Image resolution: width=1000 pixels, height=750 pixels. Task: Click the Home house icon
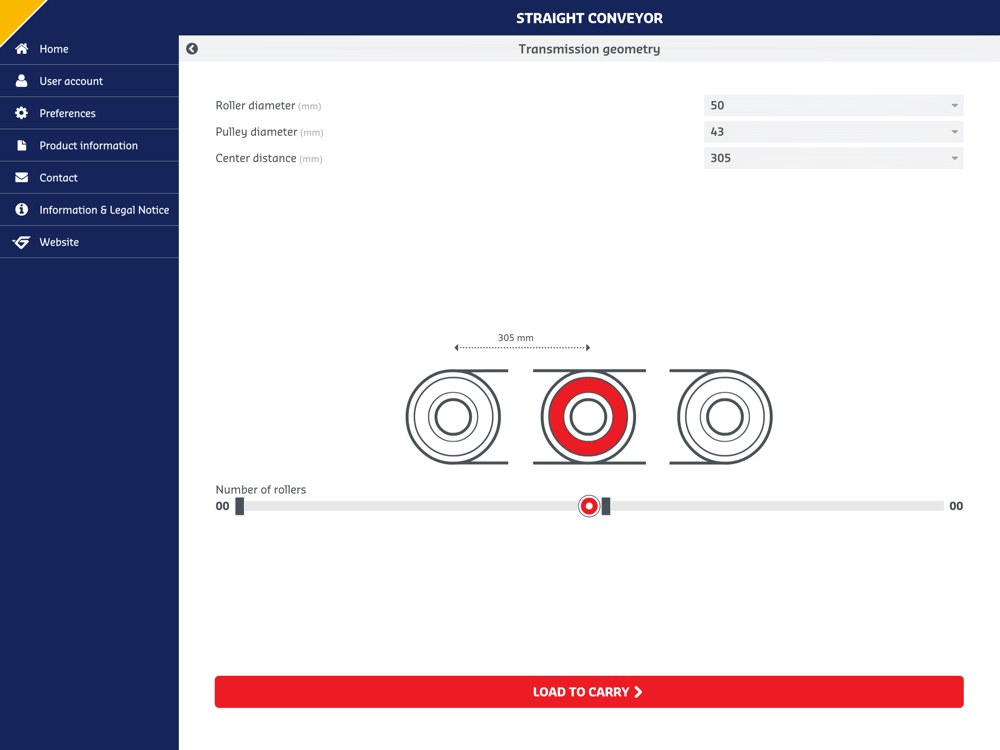click(22, 48)
